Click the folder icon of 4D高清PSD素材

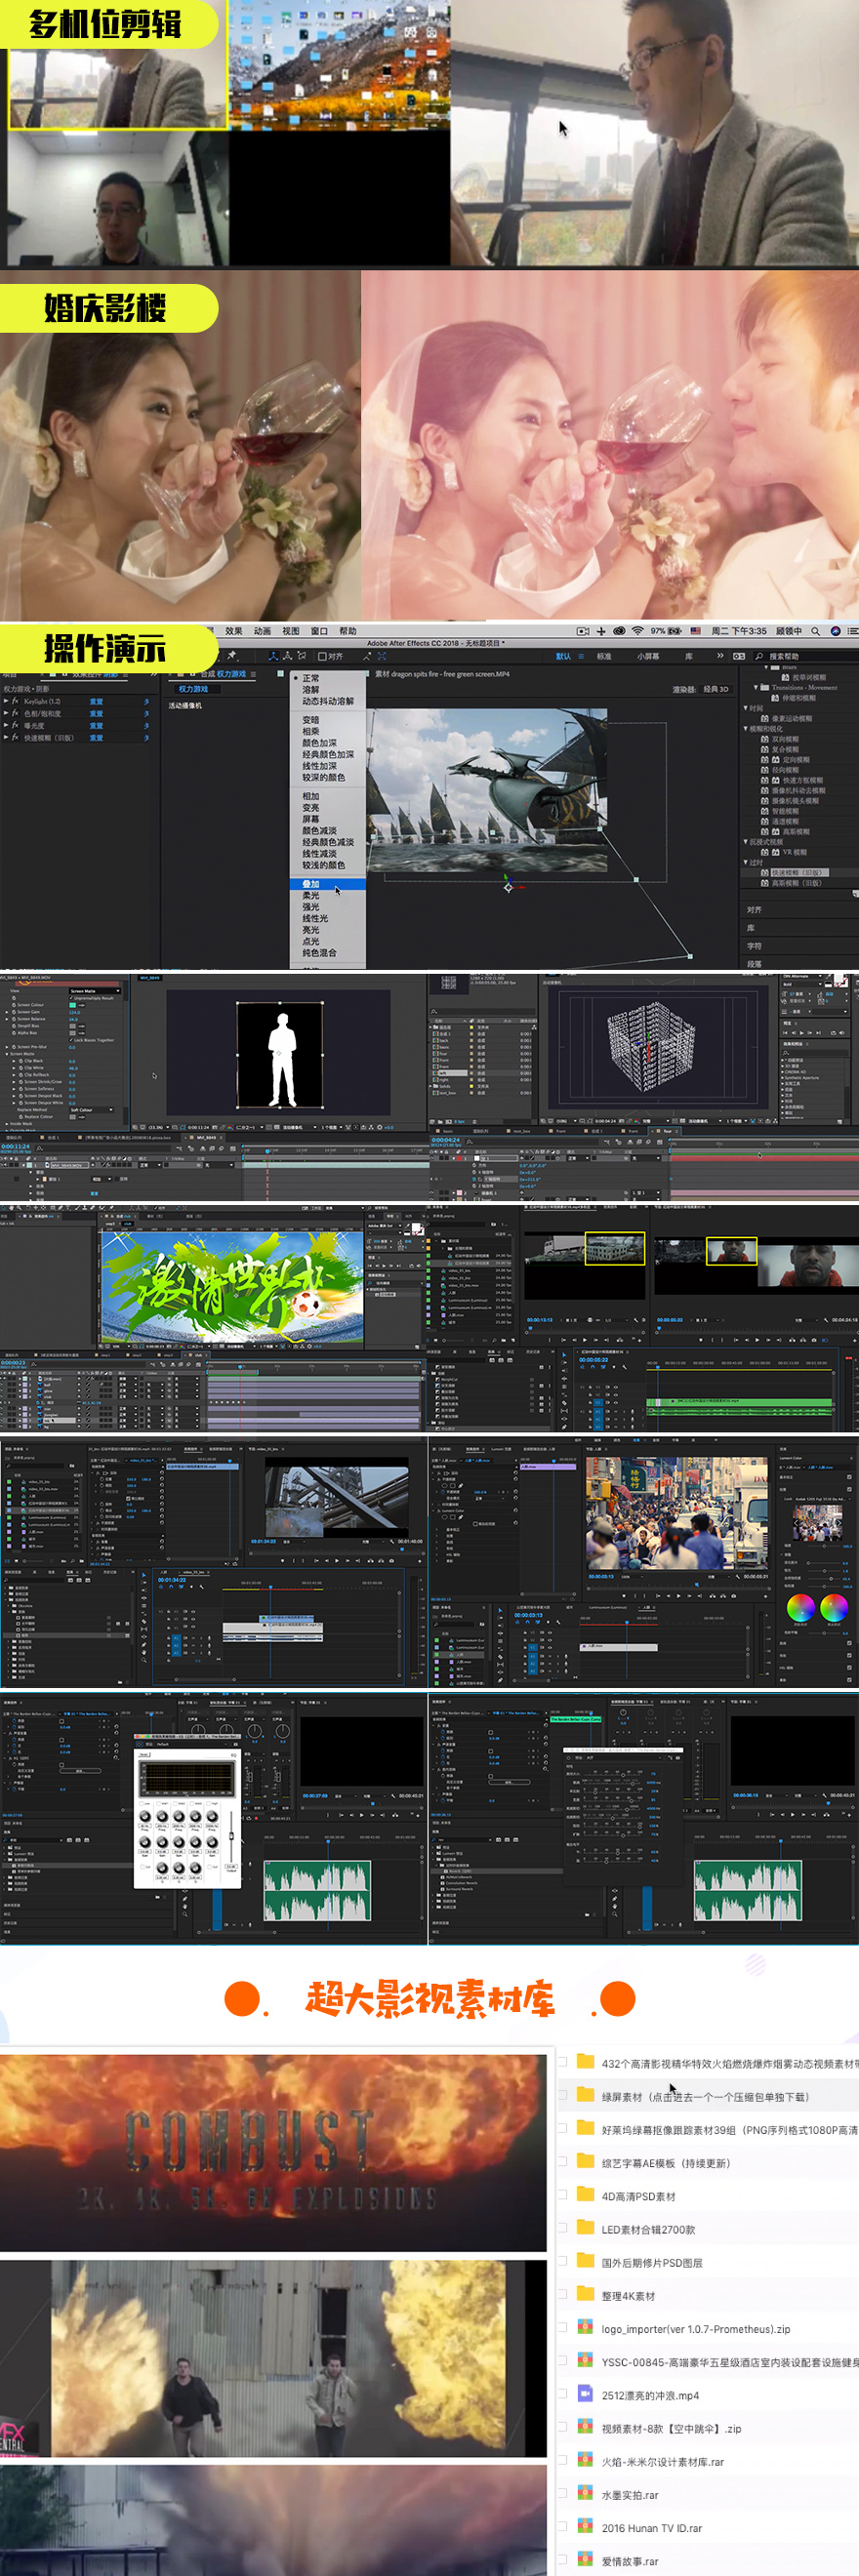click(586, 2195)
